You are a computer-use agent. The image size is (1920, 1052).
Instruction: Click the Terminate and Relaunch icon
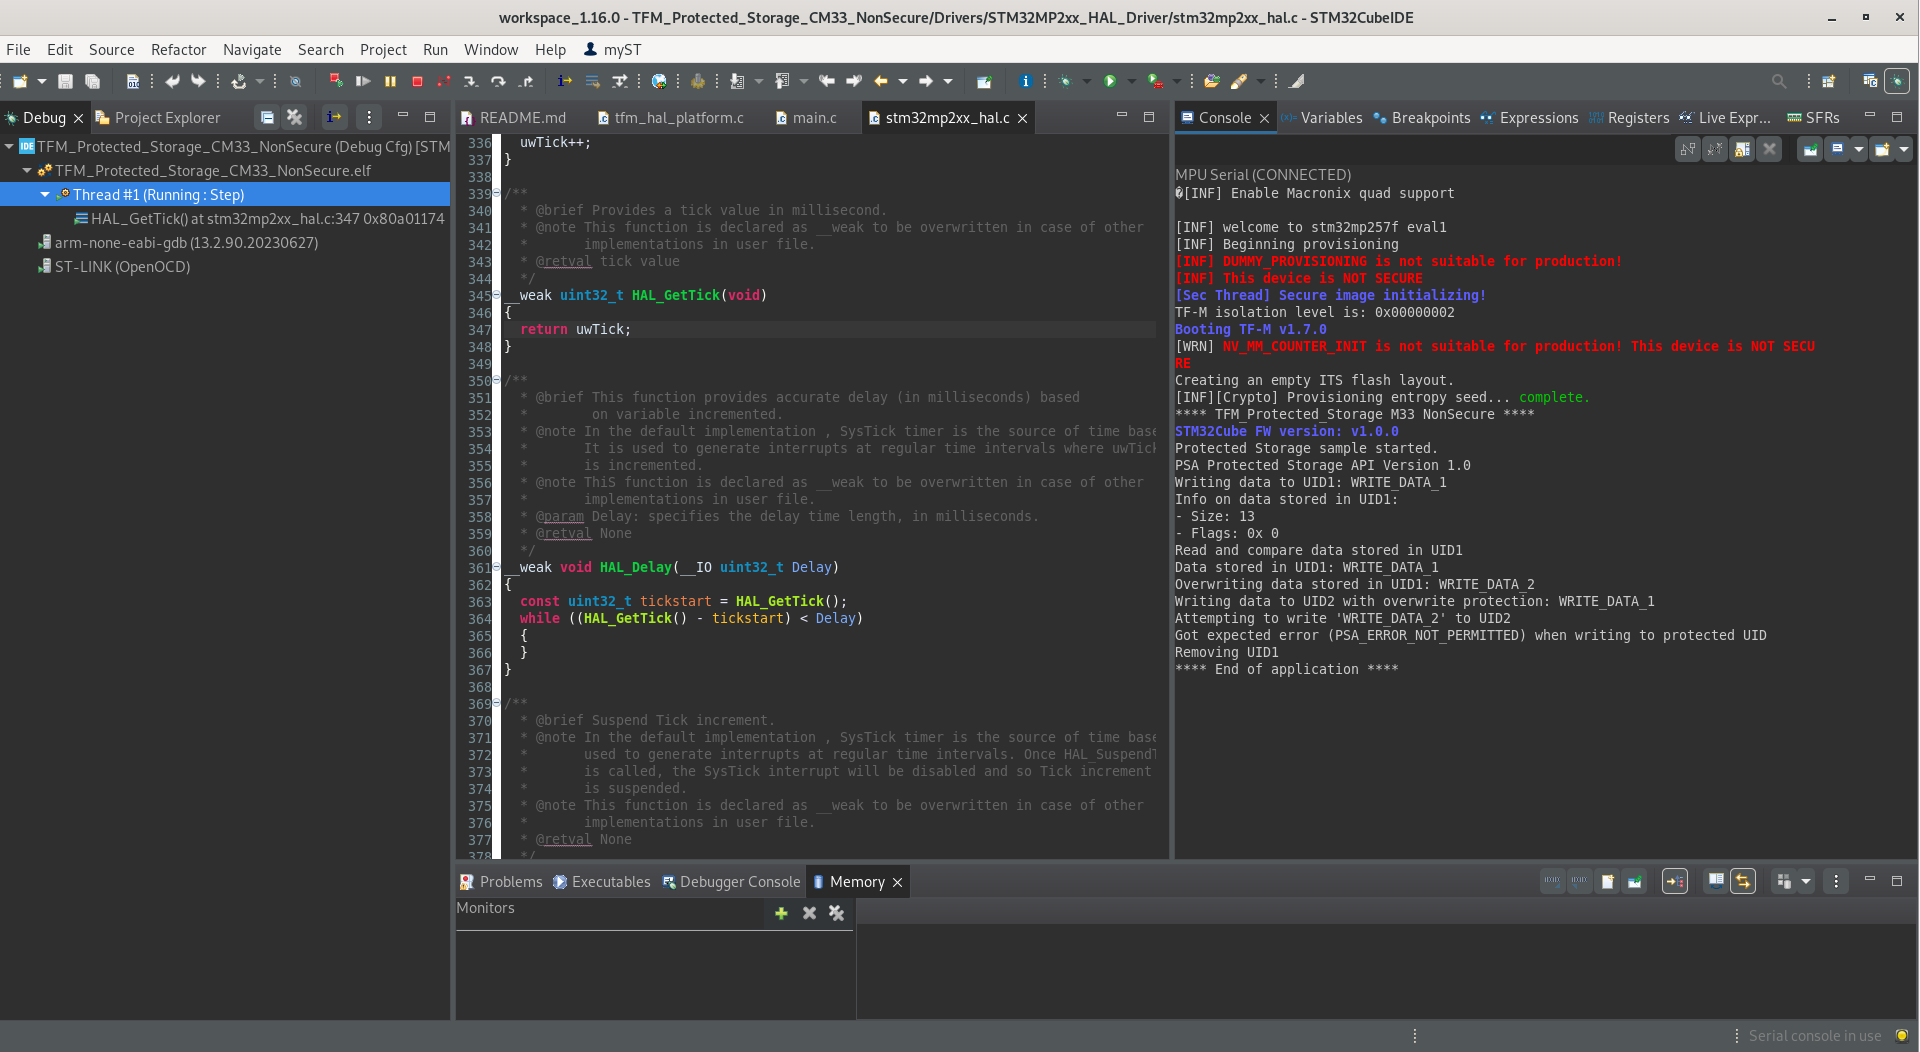pyautogui.click(x=336, y=81)
